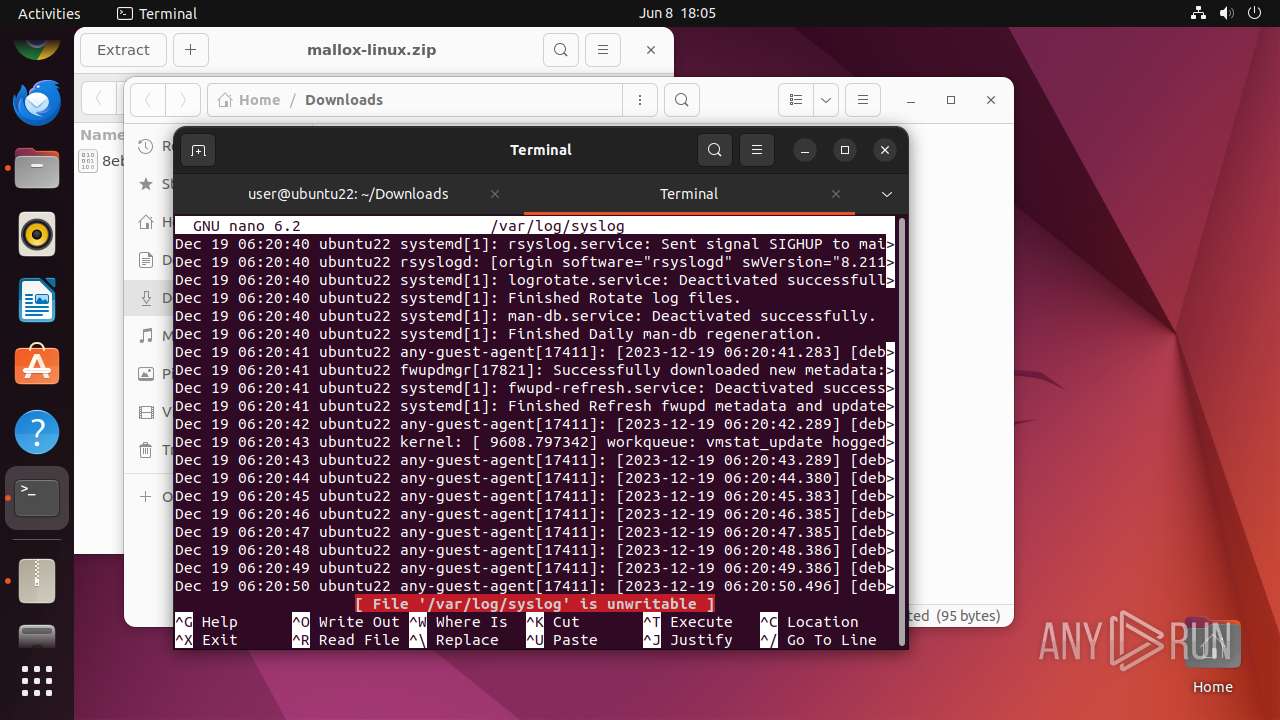1280x720 pixels.
Task: Click volume icon in system tray
Action: click(1227, 13)
